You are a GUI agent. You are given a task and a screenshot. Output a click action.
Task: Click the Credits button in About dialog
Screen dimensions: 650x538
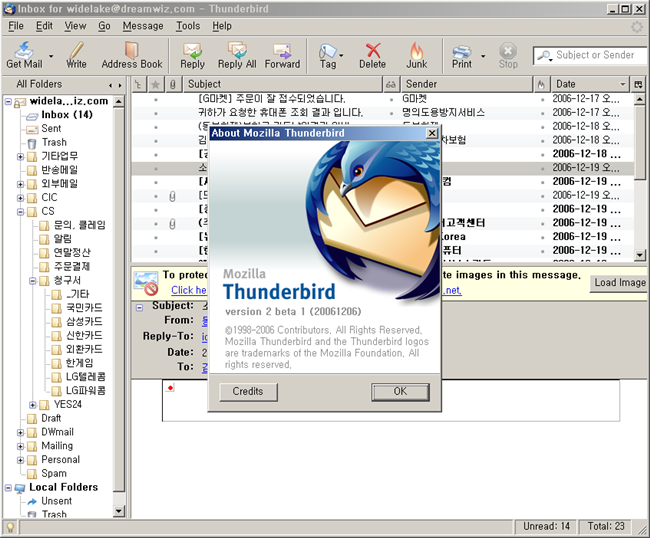tap(248, 391)
